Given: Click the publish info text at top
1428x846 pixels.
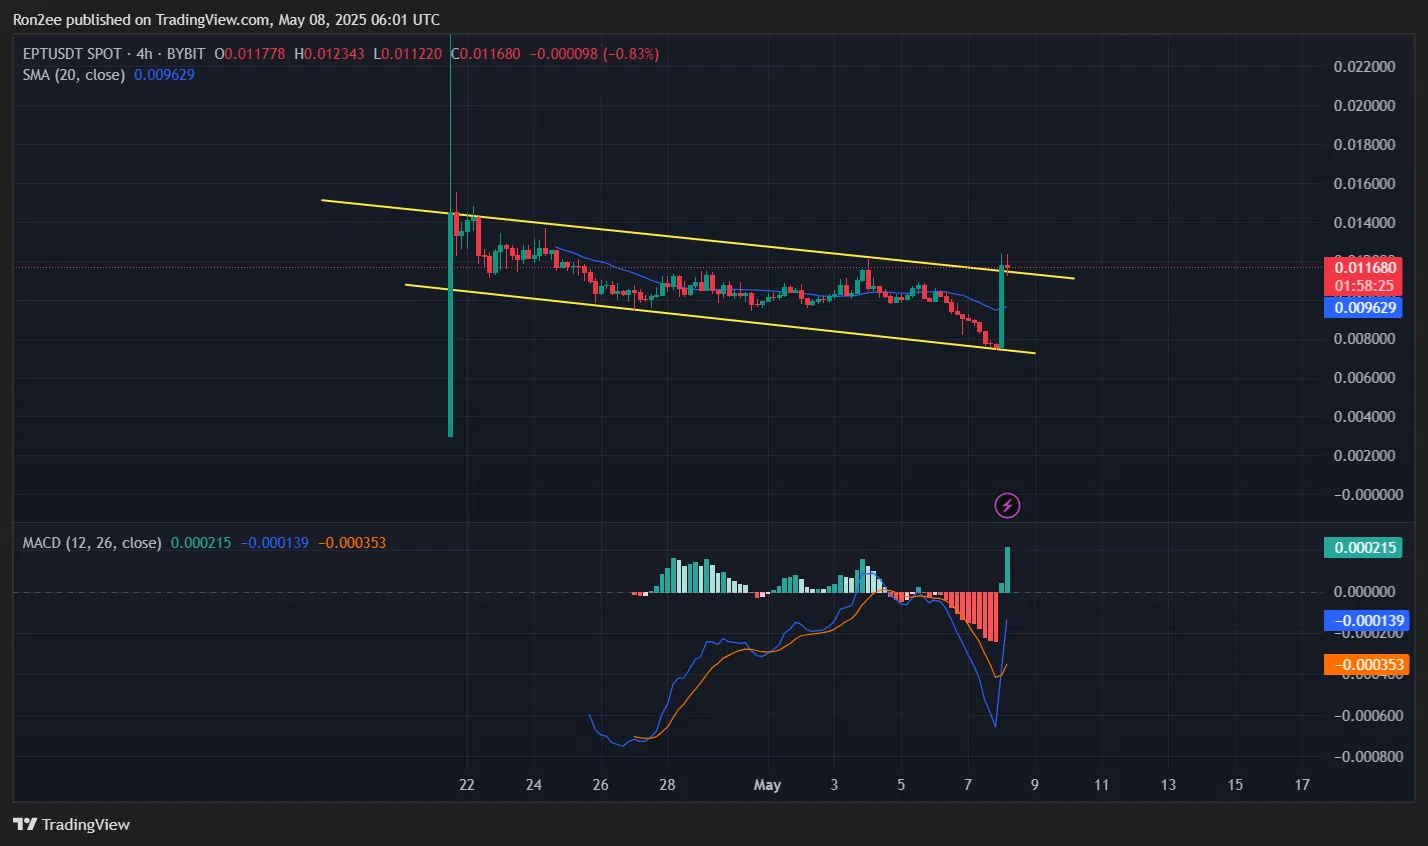Looking at the screenshot, I should click(x=226, y=20).
